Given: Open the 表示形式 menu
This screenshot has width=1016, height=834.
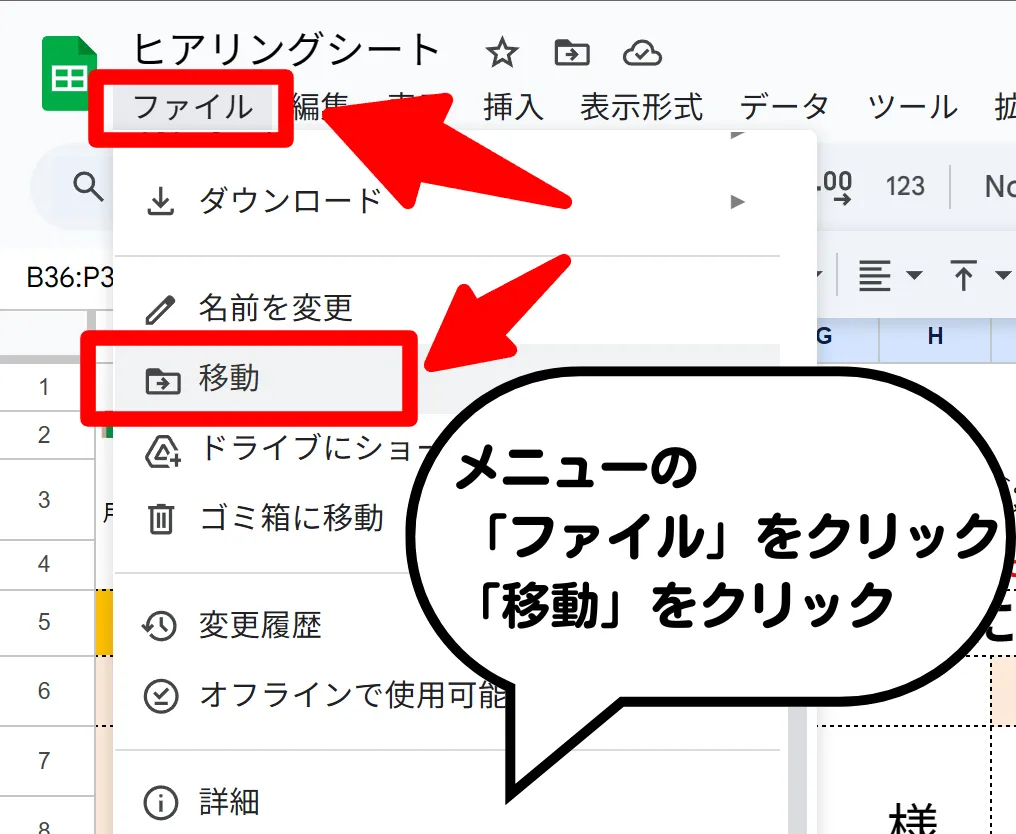Looking at the screenshot, I should pos(641,106).
